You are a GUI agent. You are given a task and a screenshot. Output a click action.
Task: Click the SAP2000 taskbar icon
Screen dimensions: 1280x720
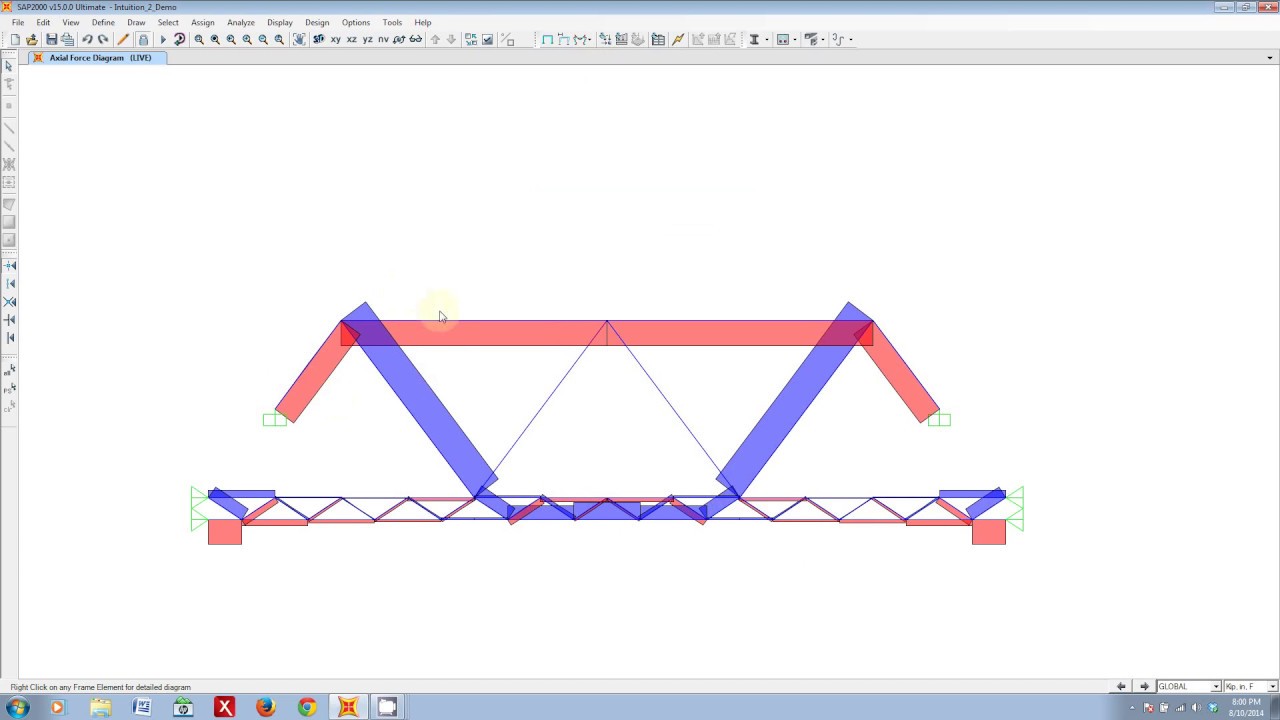coord(348,708)
